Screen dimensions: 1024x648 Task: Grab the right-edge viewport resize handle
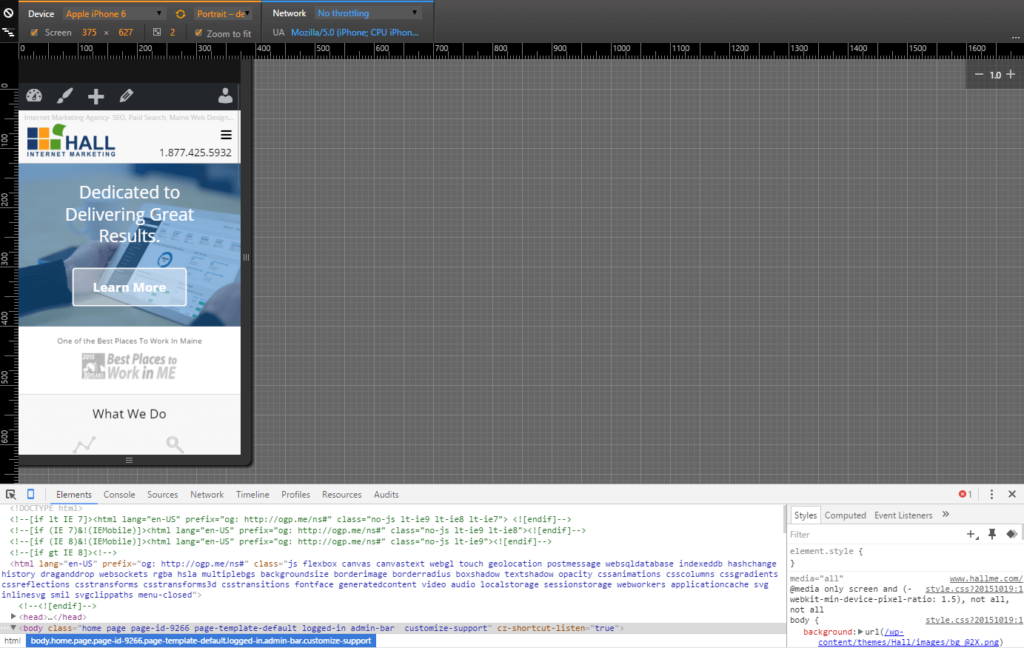[246, 257]
